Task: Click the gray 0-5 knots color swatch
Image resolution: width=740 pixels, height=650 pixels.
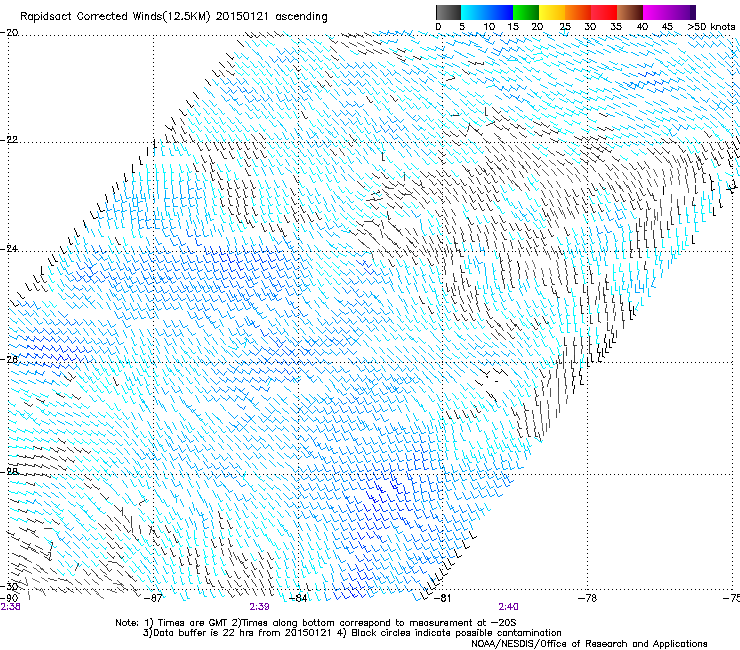Action: pos(448,12)
